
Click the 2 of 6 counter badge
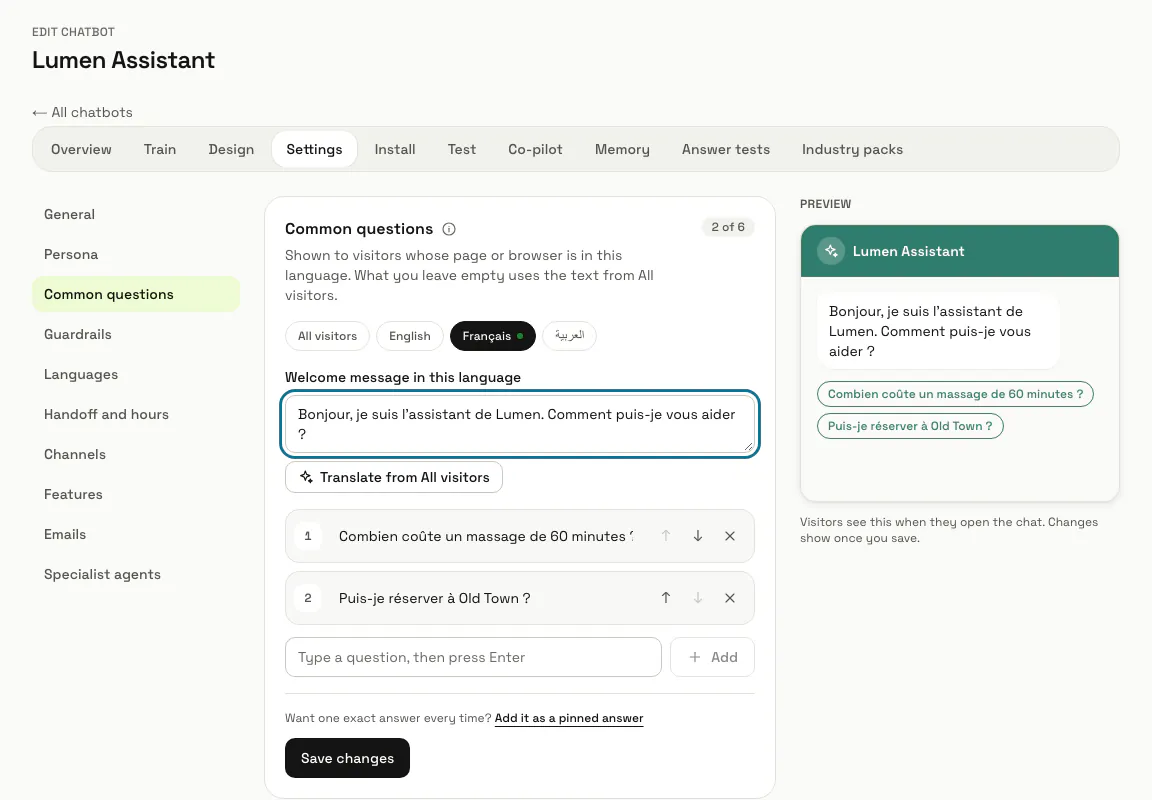[x=727, y=227]
